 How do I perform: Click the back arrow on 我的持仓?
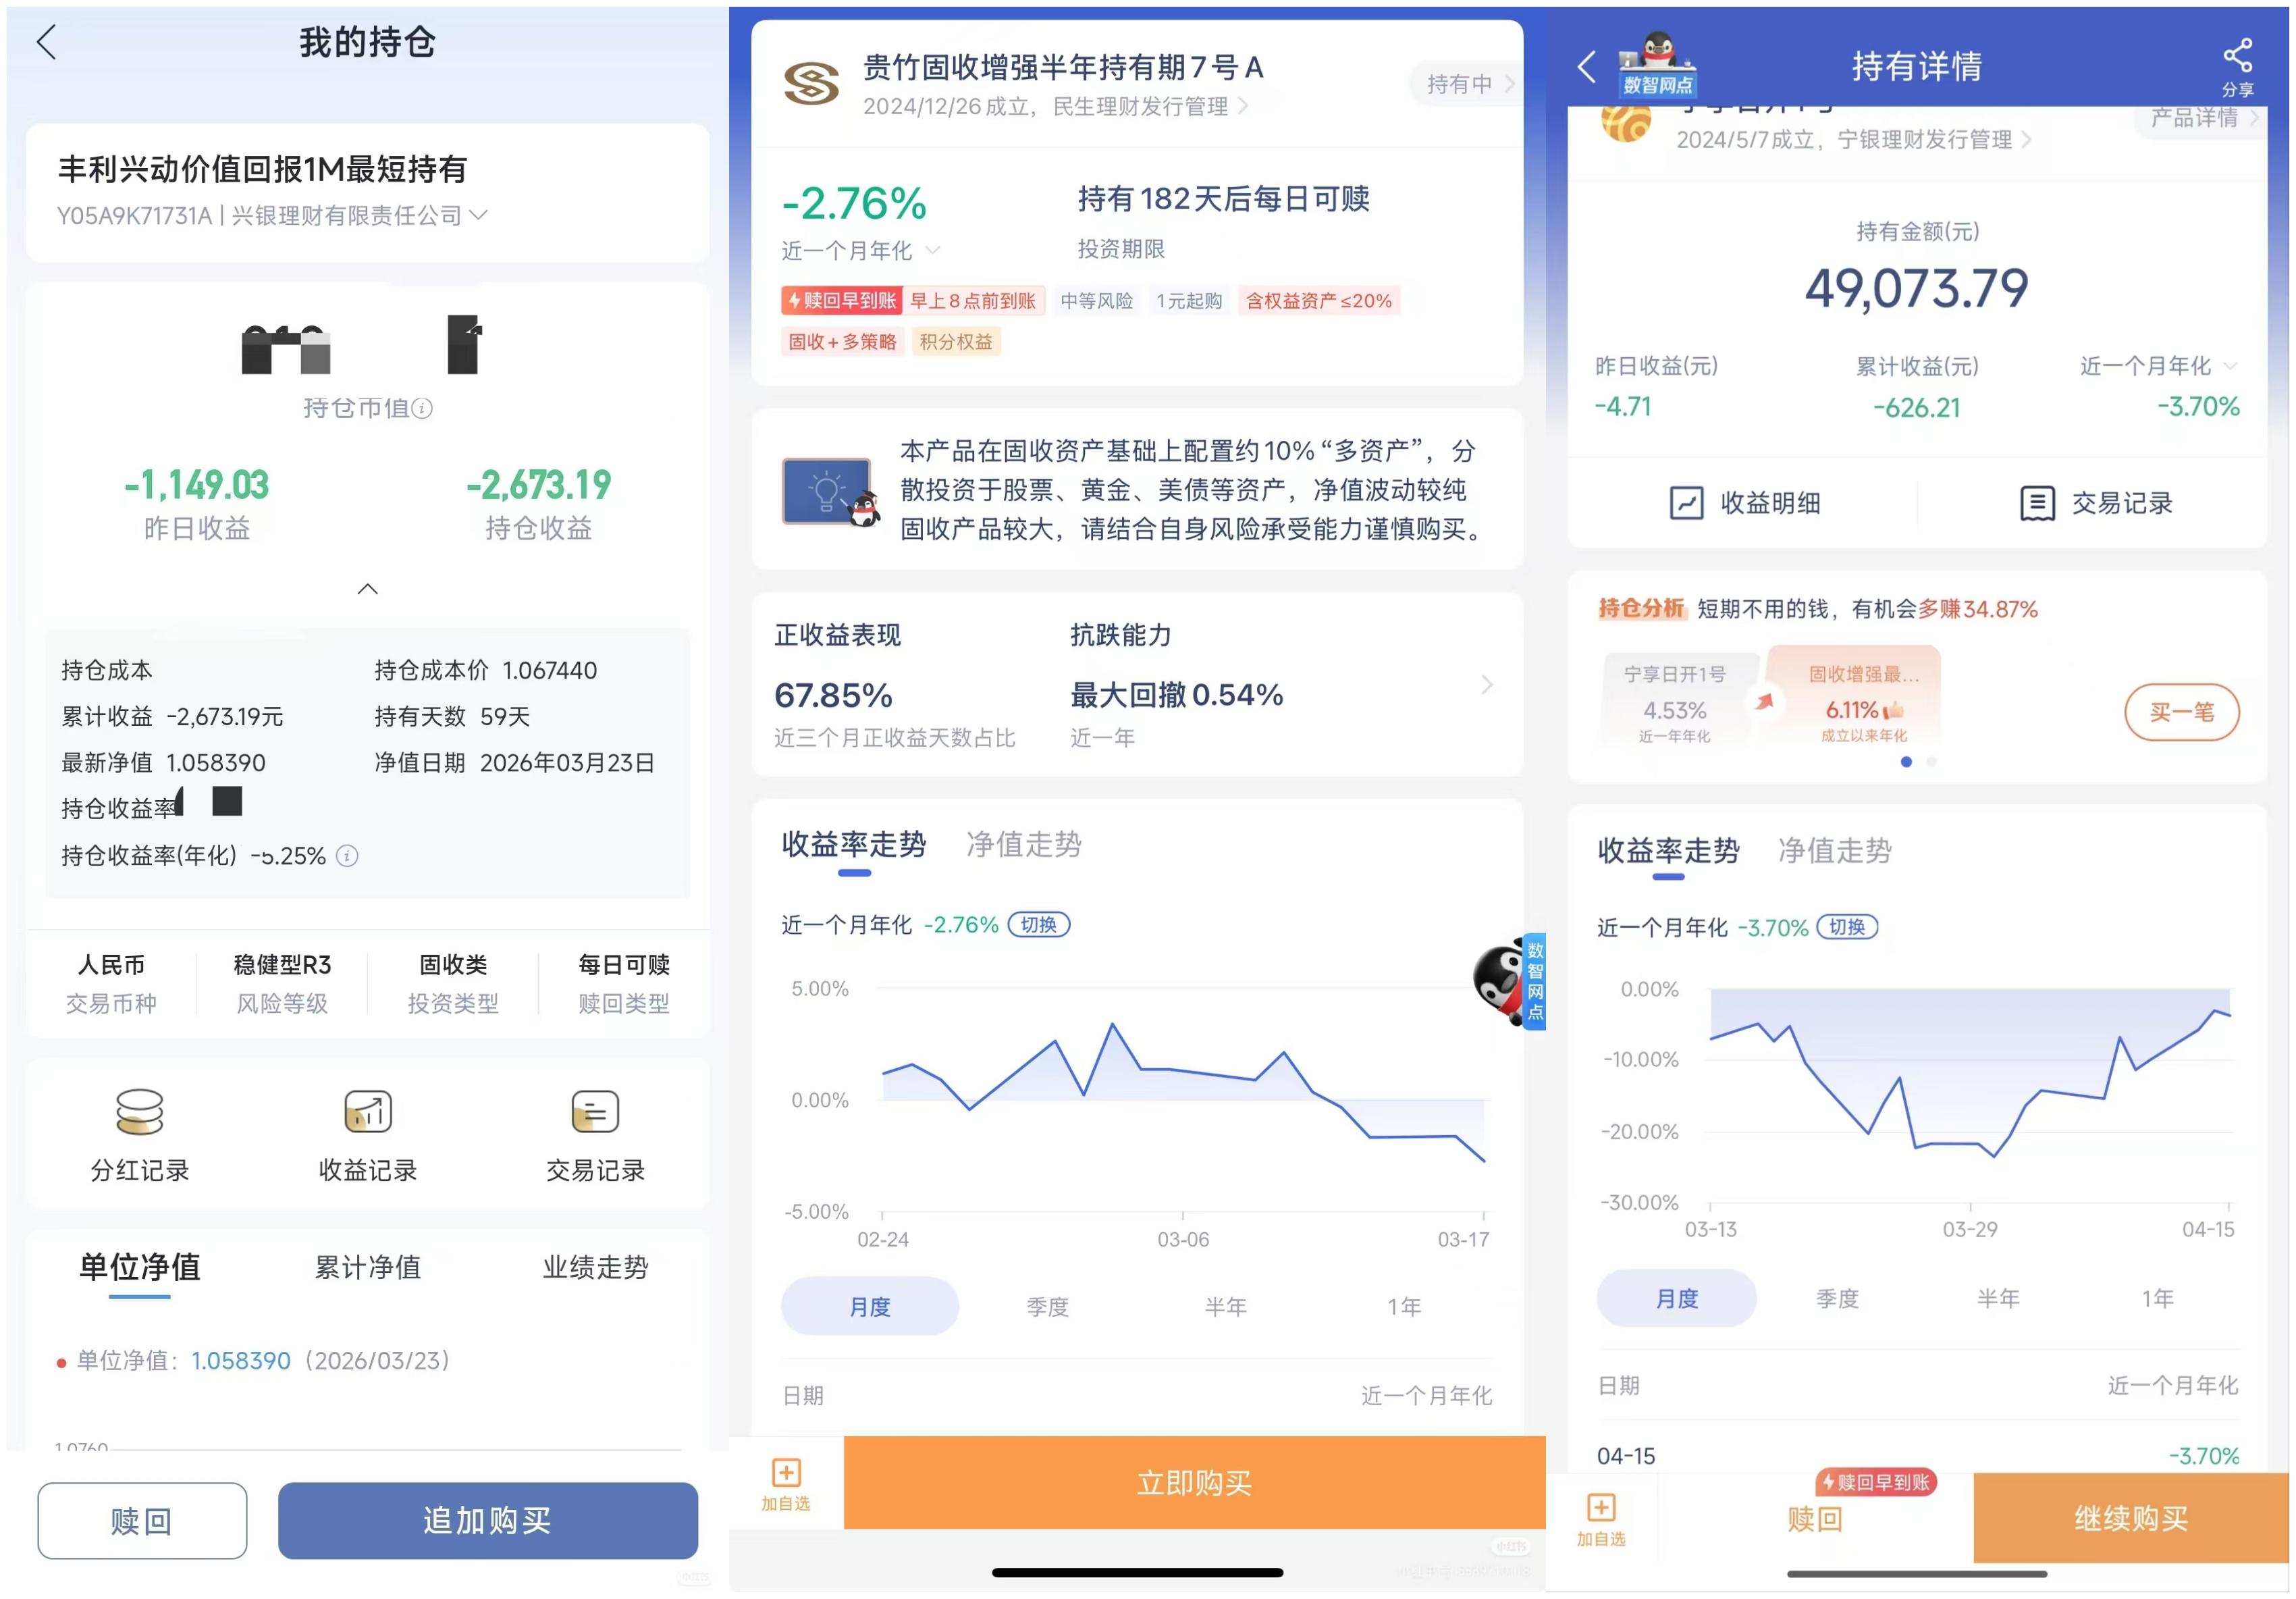46,42
